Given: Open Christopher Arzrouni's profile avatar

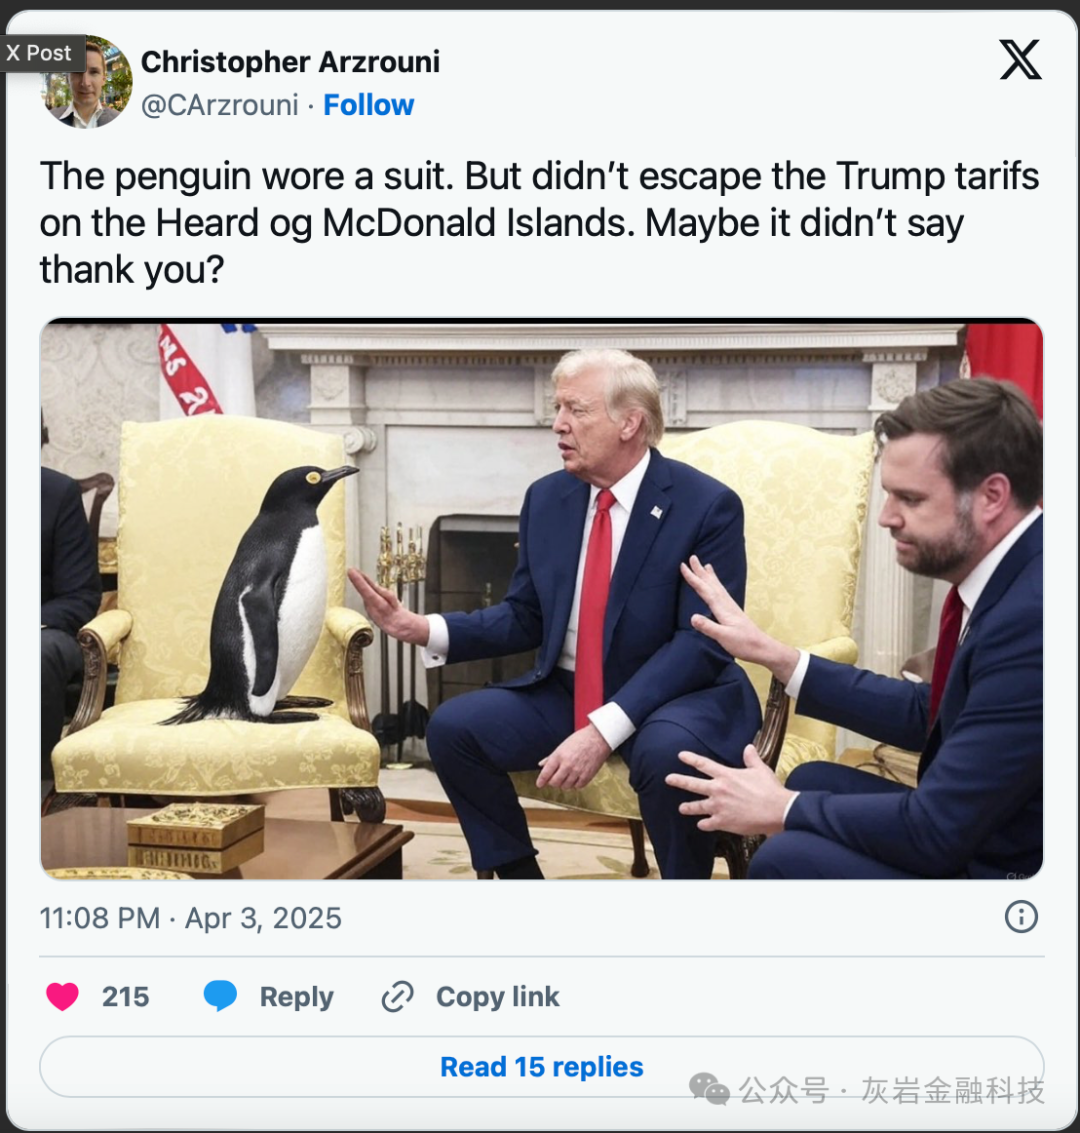Looking at the screenshot, I should click(x=87, y=82).
